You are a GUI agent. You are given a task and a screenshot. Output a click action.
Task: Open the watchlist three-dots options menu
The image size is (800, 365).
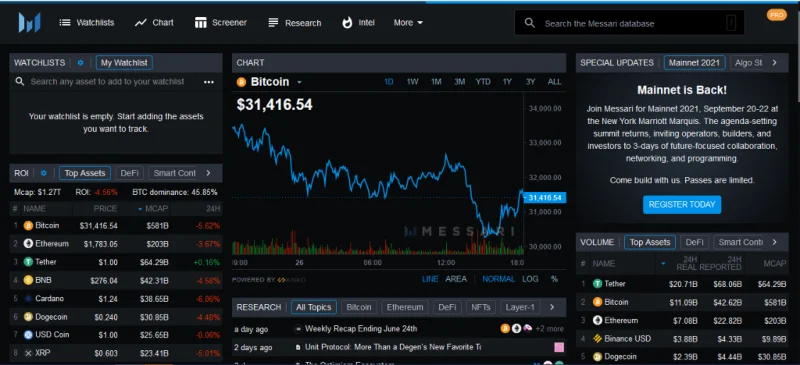coord(209,82)
